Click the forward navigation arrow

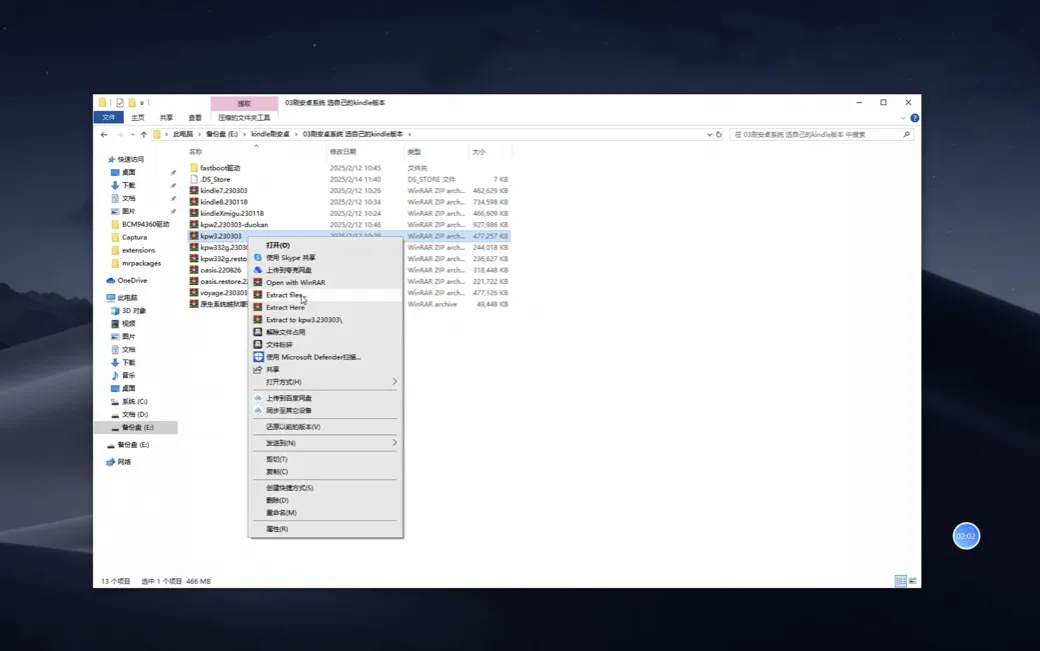(x=119, y=135)
